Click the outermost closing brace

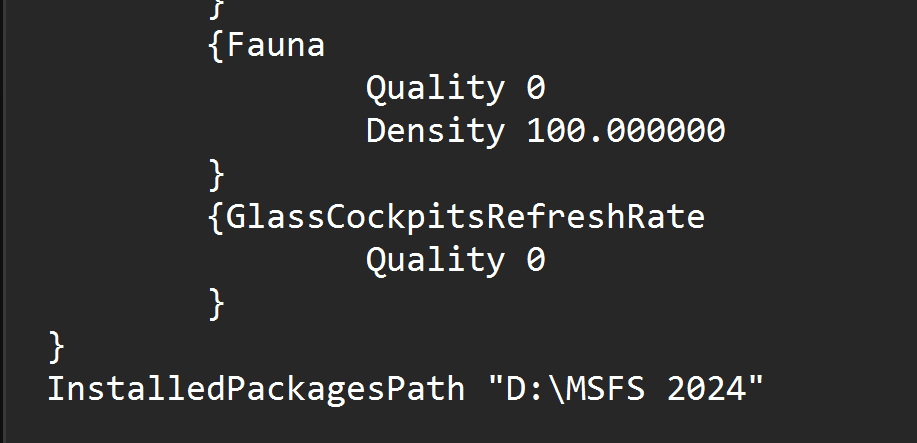tap(56, 347)
